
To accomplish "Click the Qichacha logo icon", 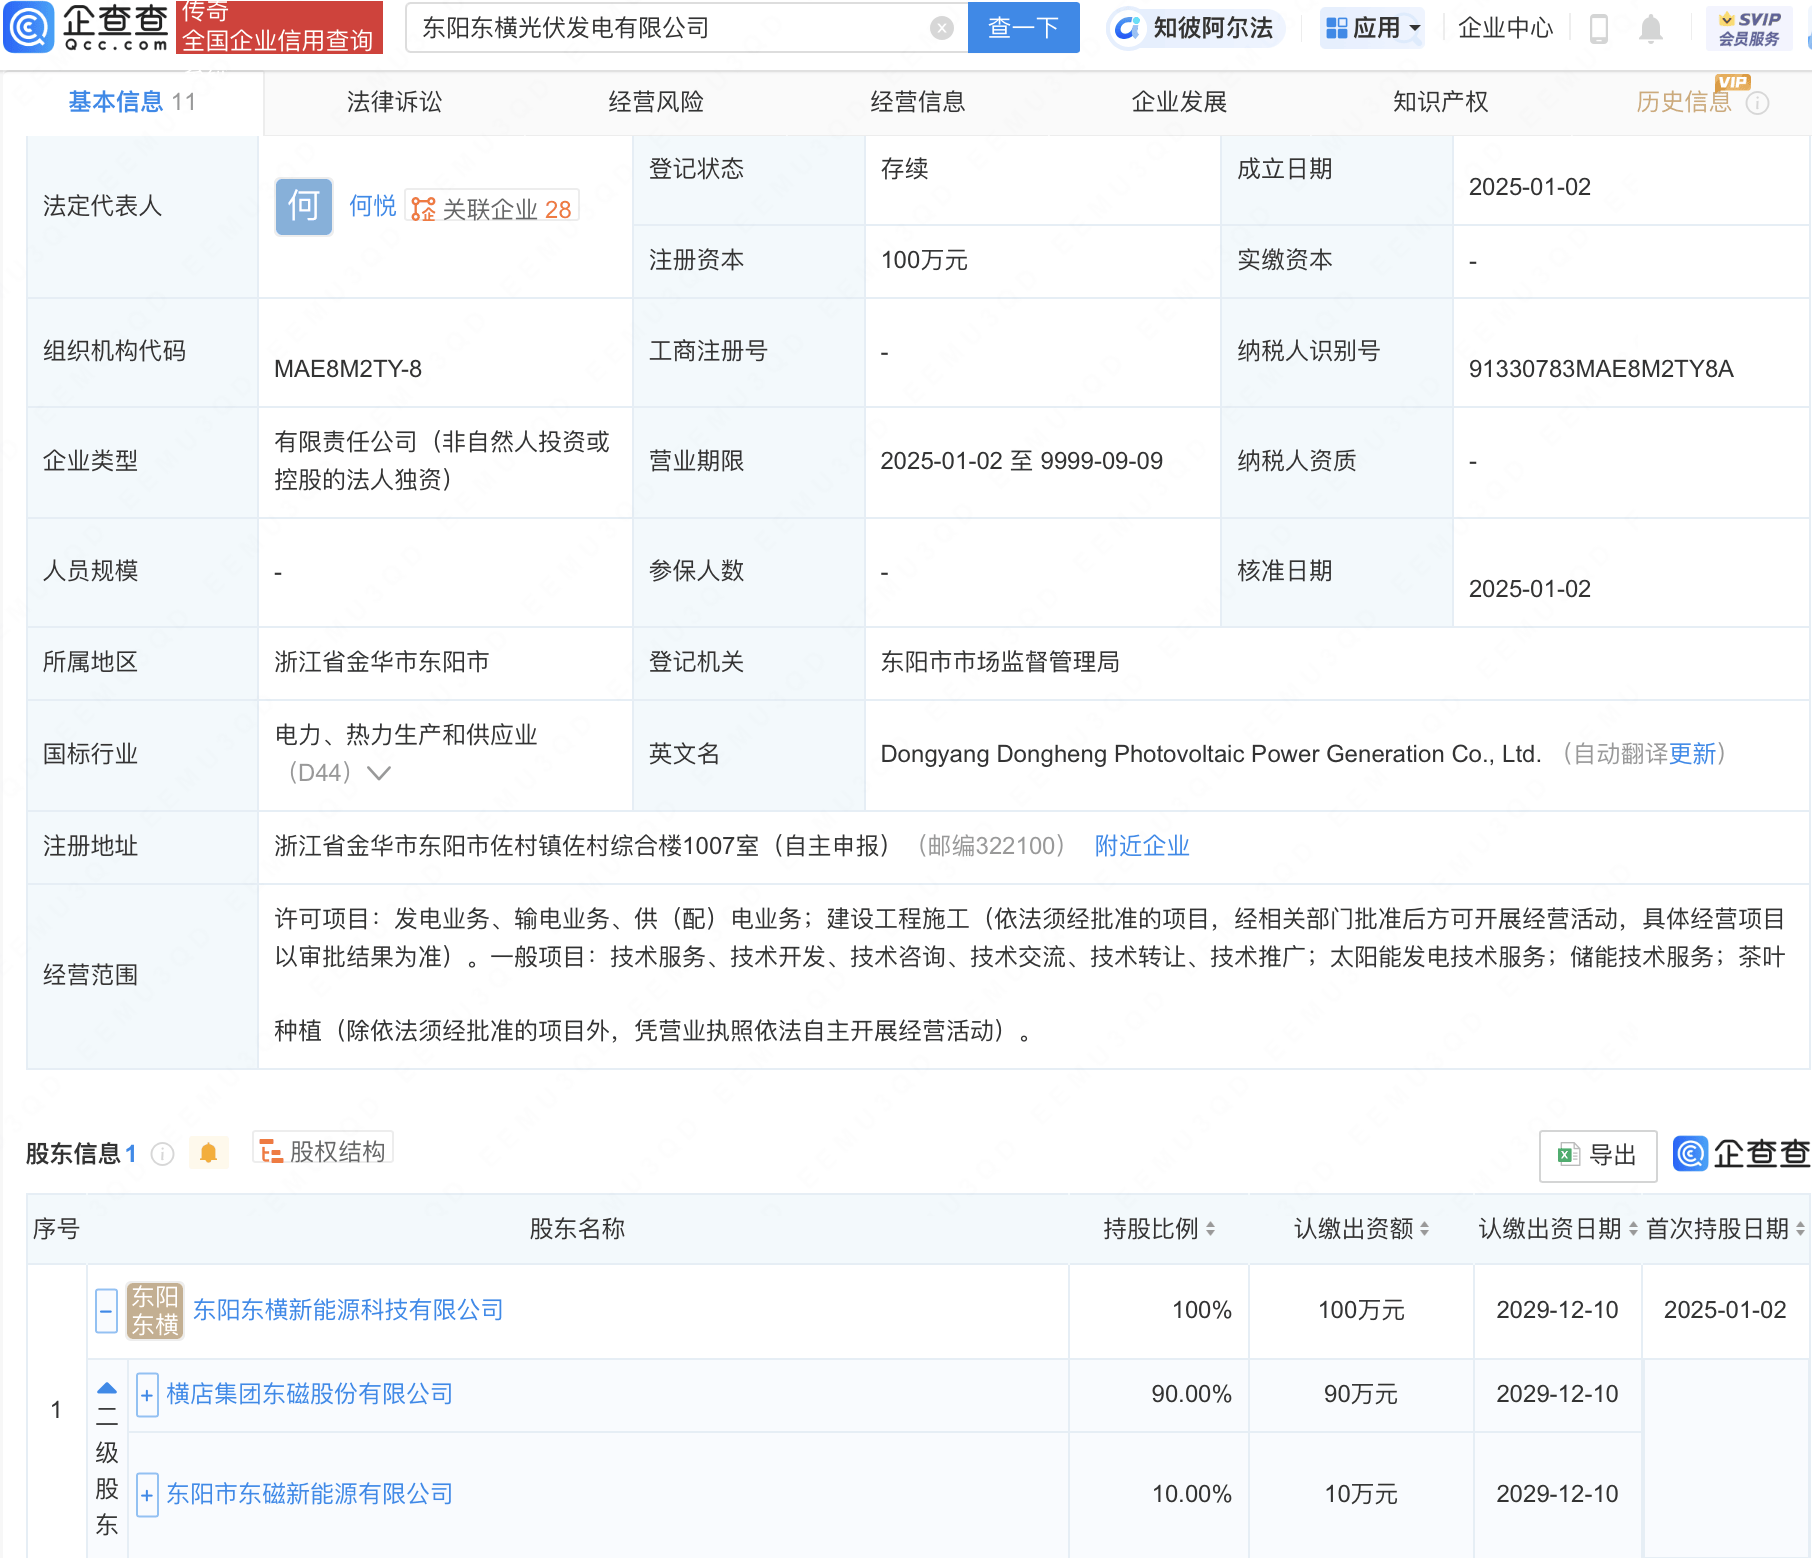I will [x=29, y=27].
